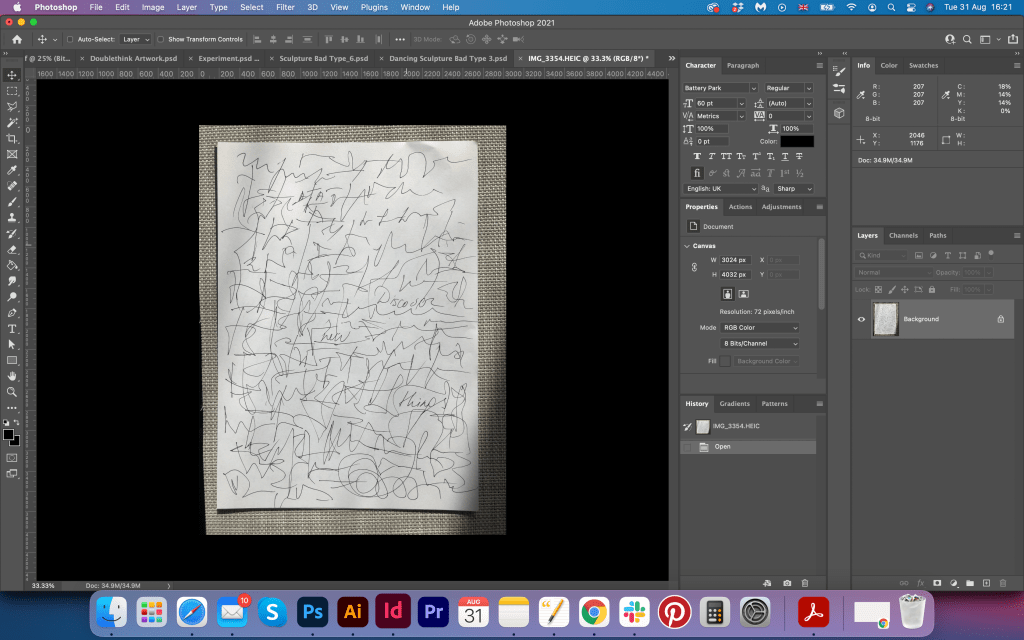This screenshot has width=1024, height=640.
Task: Check Show Transform Controls option
Action: coord(161,40)
